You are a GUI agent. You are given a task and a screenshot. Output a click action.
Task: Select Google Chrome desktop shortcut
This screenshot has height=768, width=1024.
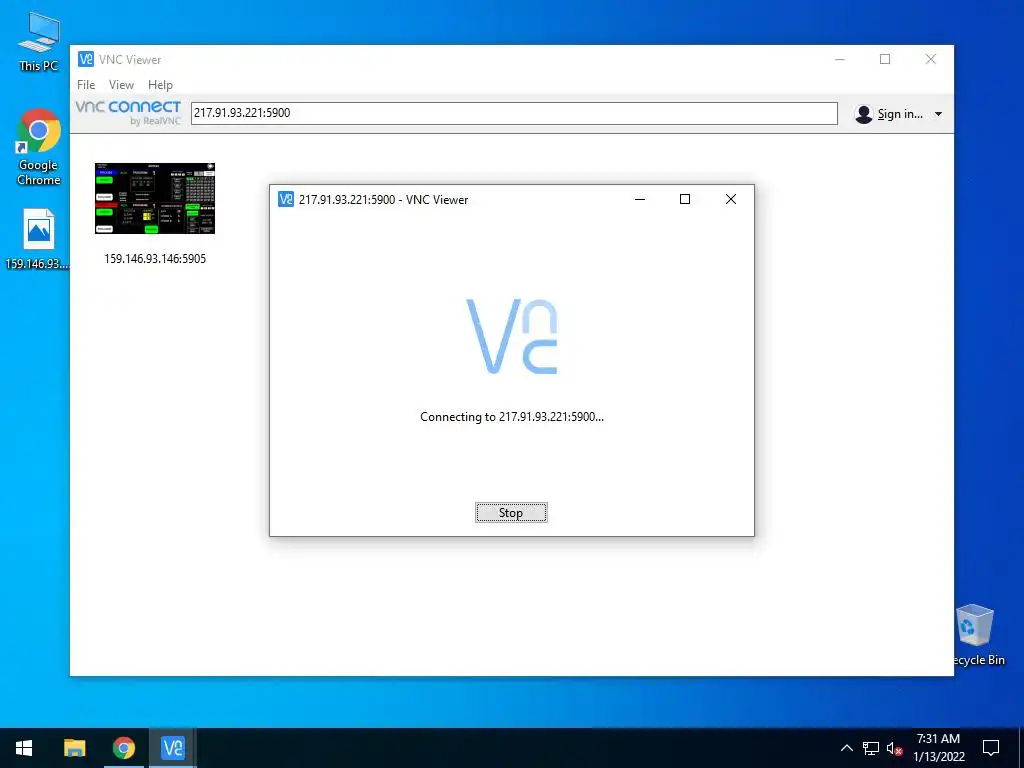coord(39,148)
